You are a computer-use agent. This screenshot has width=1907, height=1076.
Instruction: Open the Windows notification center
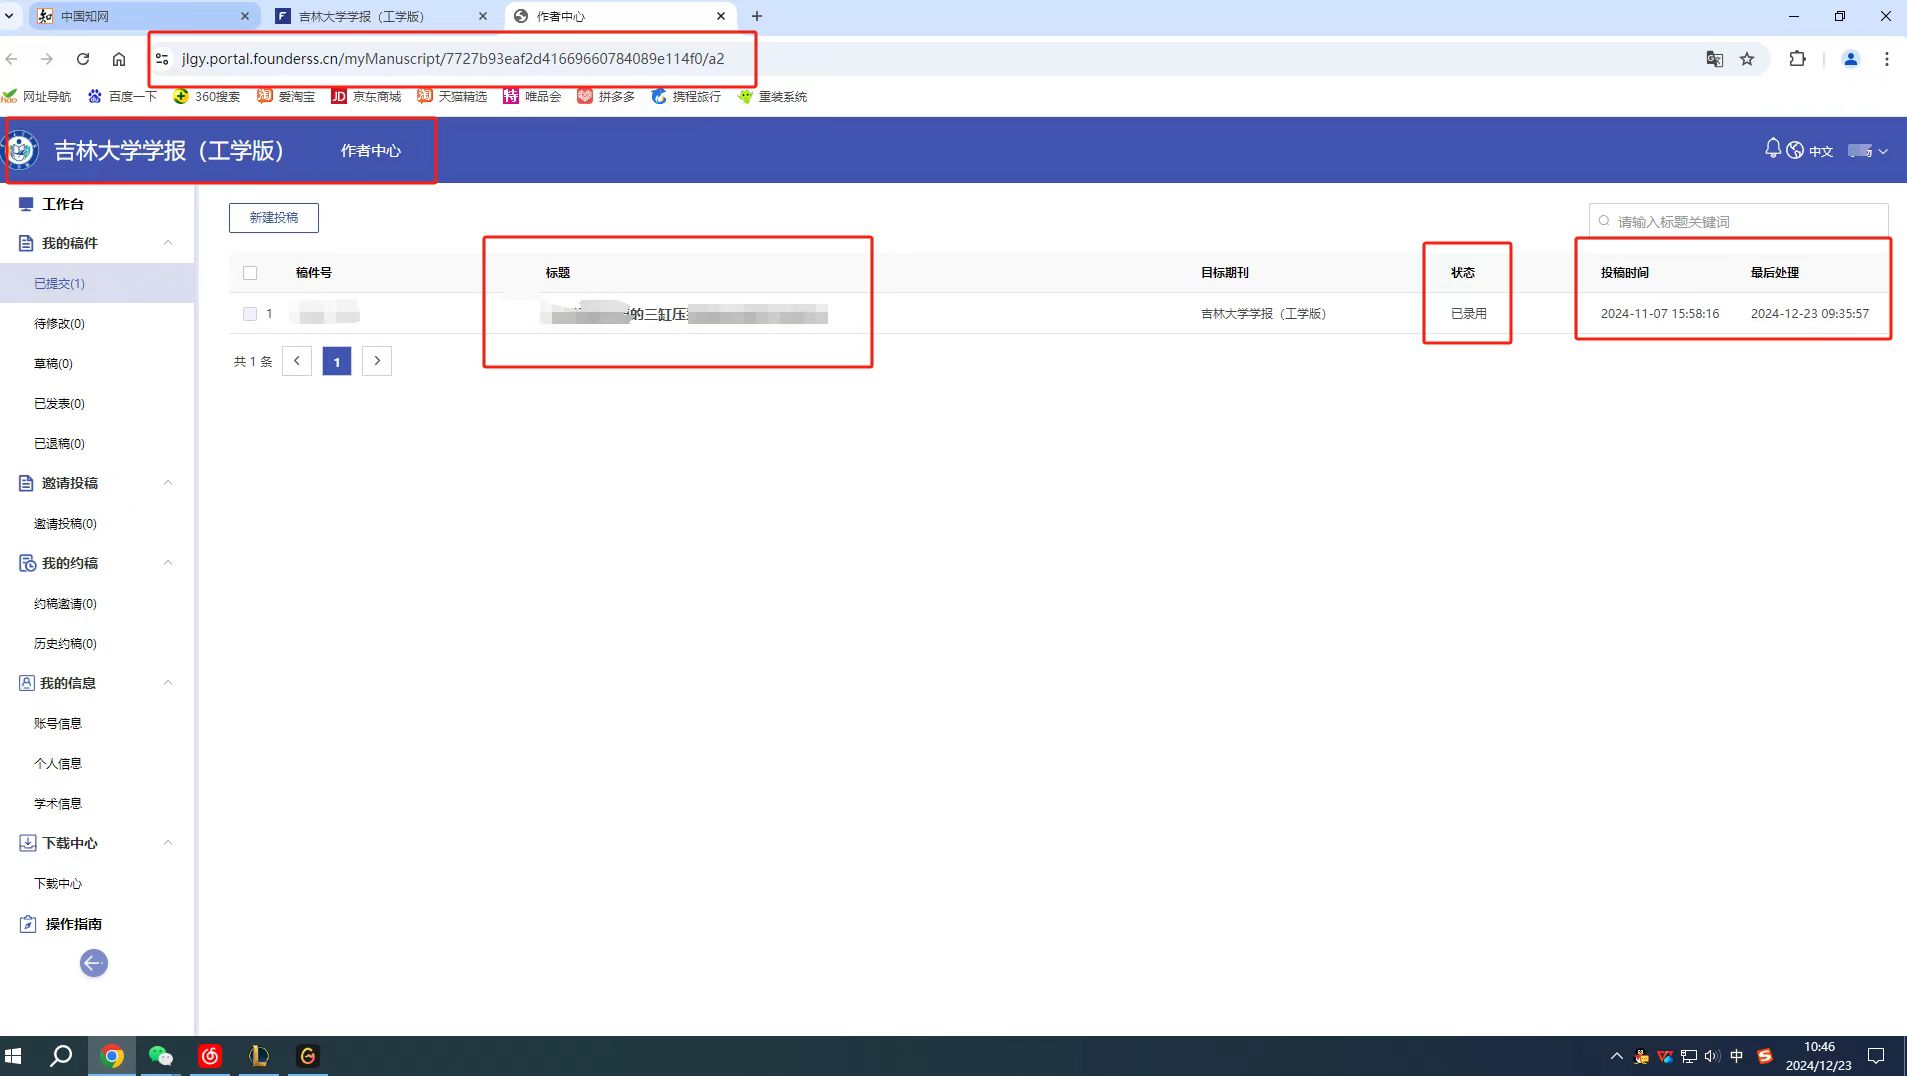click(x=1877, y=1056)
